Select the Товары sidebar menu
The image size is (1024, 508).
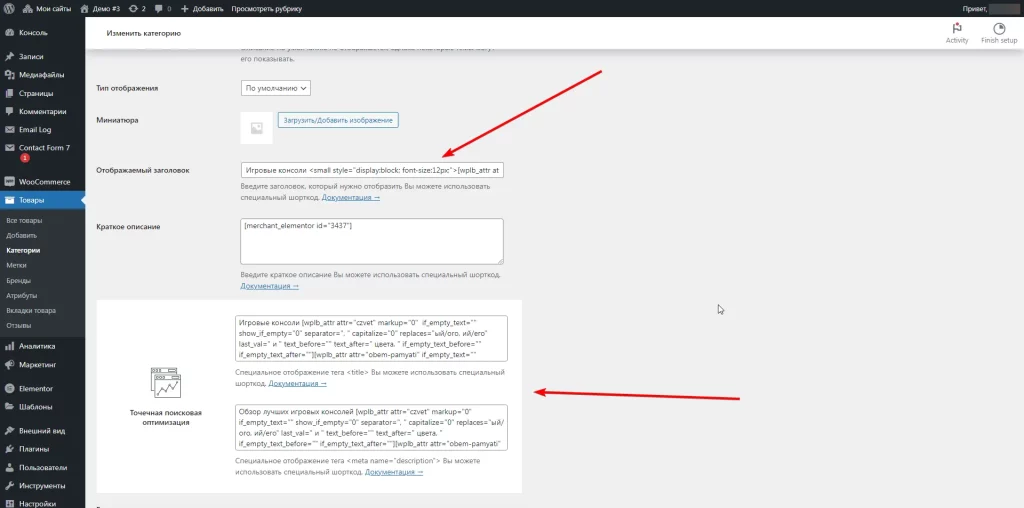(x=42, y=200)
